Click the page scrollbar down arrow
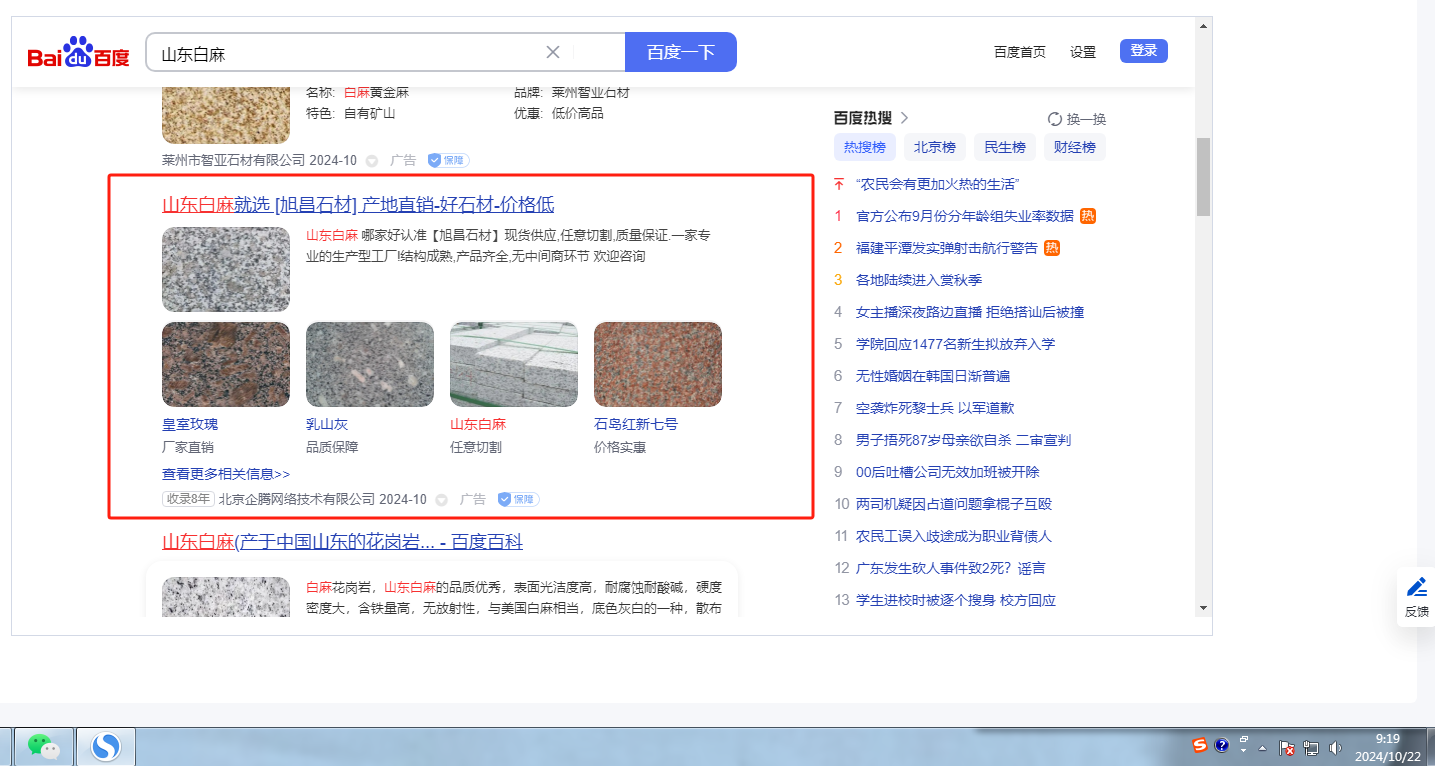The image size is (1435, 766). (x=1203, y=607)
